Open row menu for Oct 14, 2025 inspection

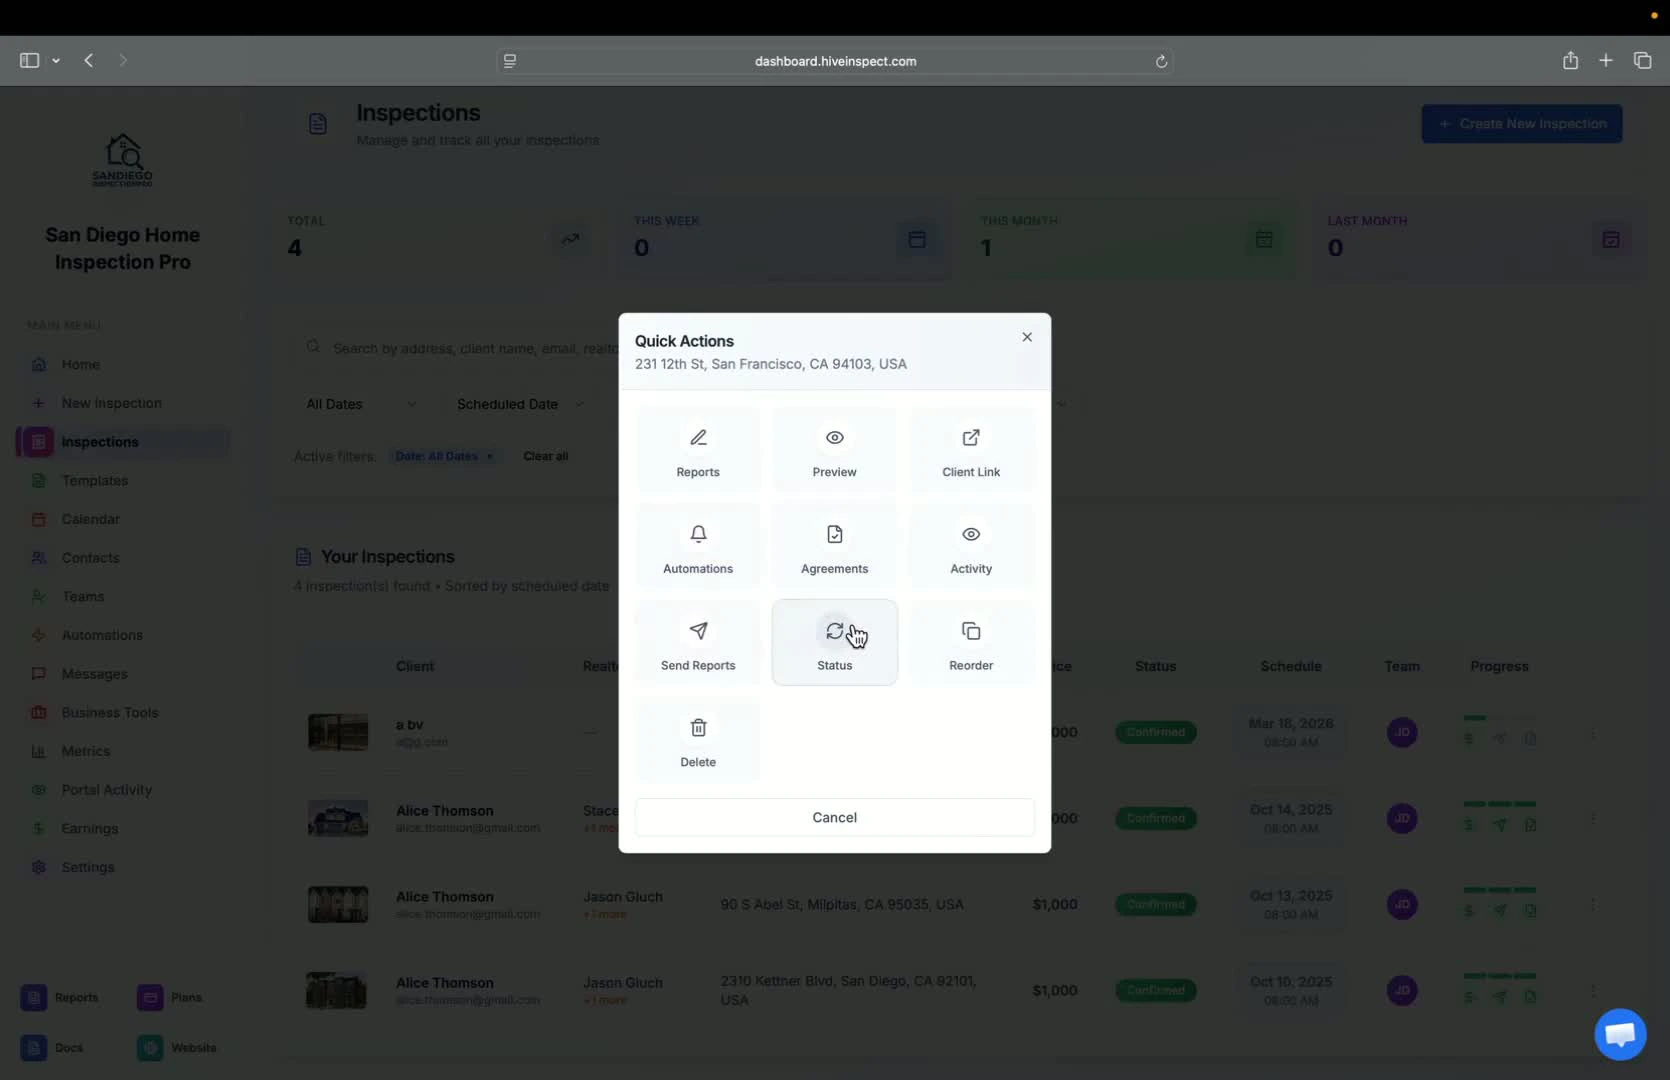1593,818
